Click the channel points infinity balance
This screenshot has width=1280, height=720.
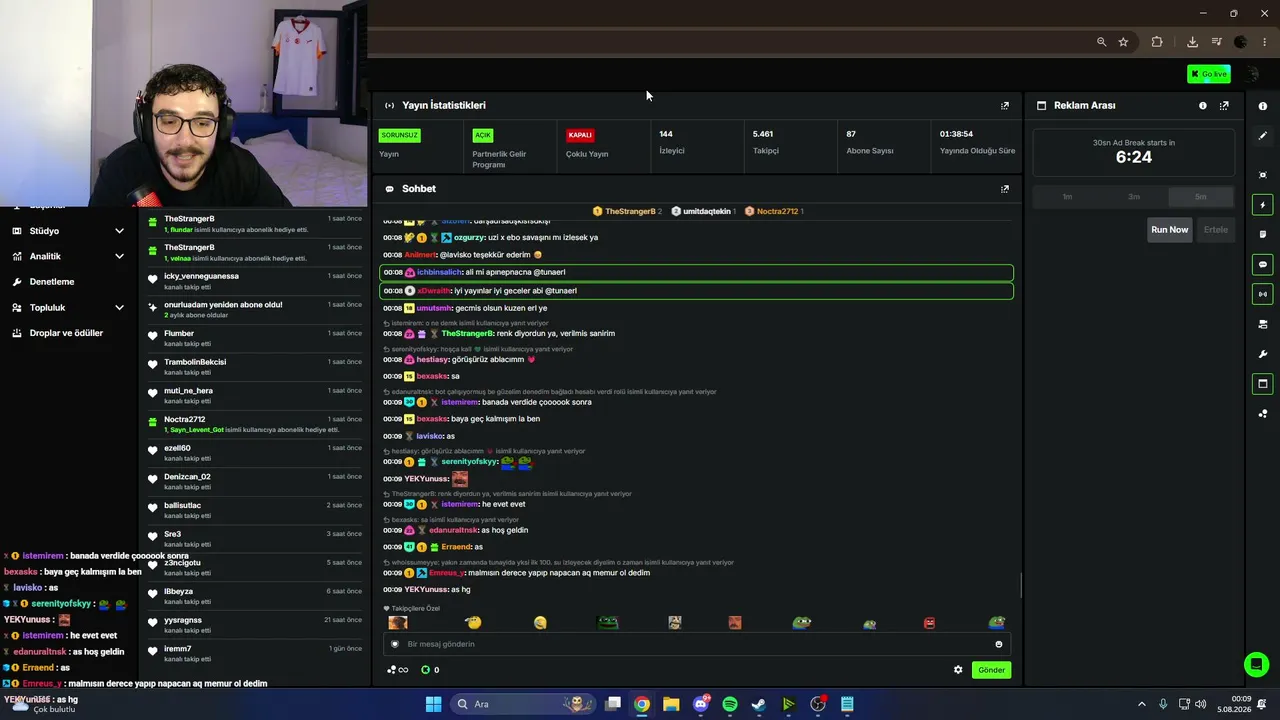click(397, 670)
